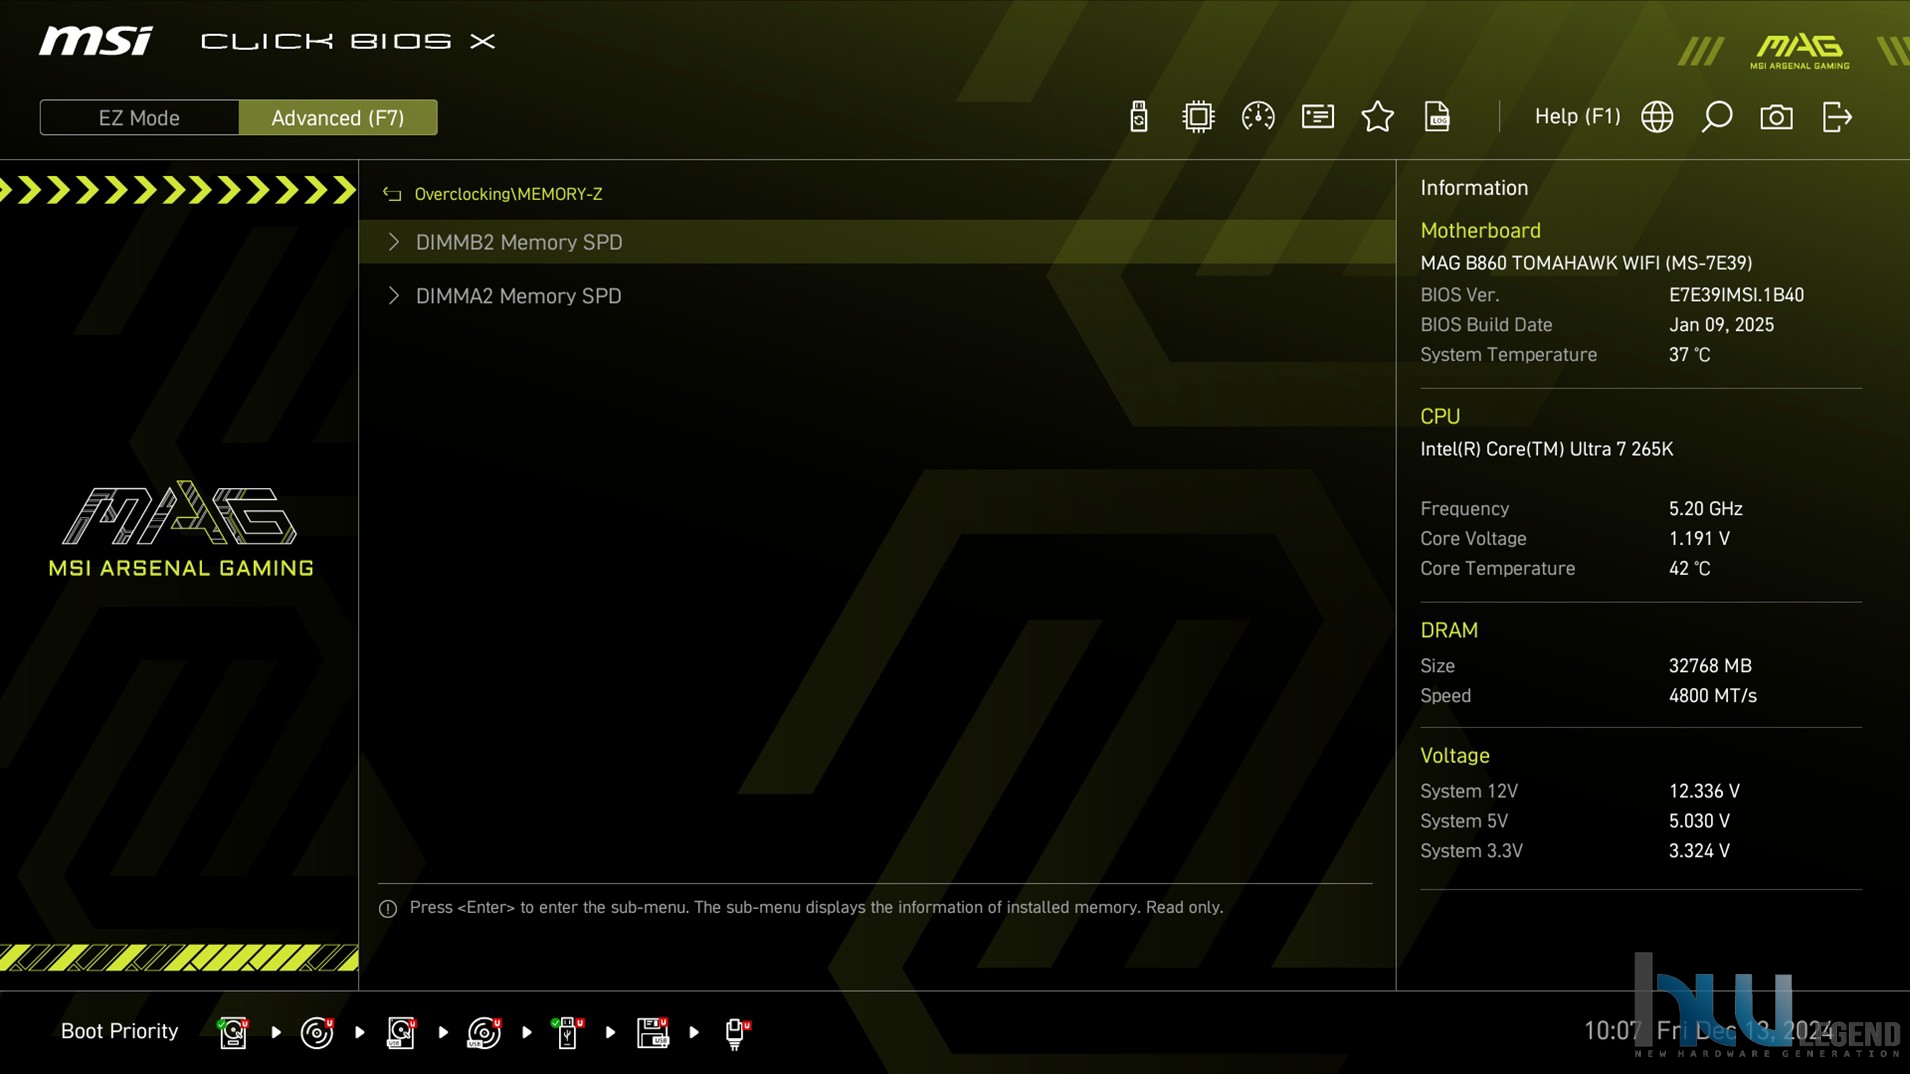Open the LOG file icon

point(1437,117)
